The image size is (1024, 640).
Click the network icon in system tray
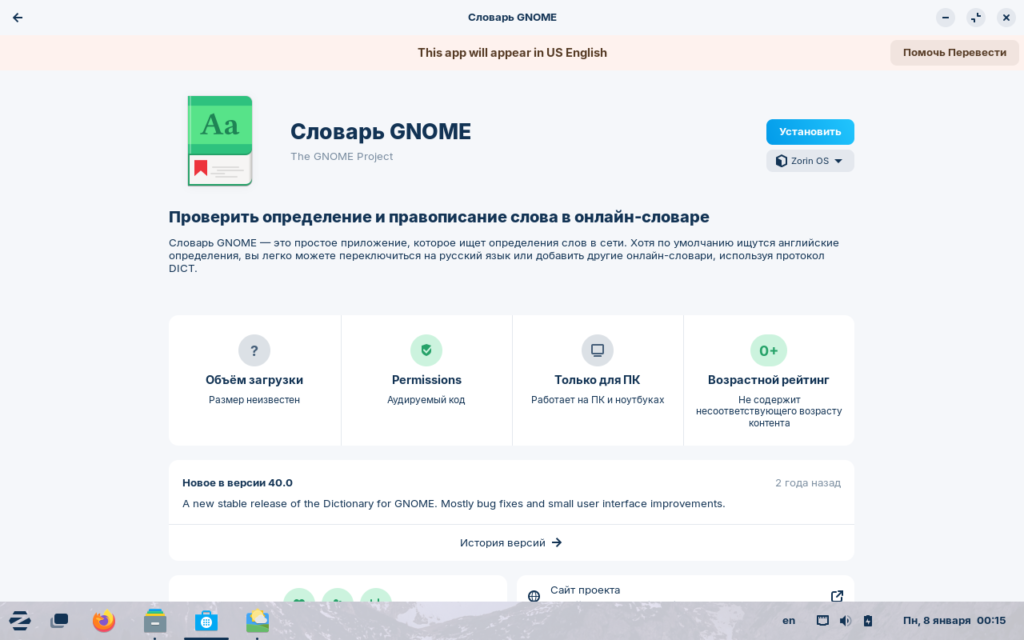pyautogui.click(x=823, y=620)
